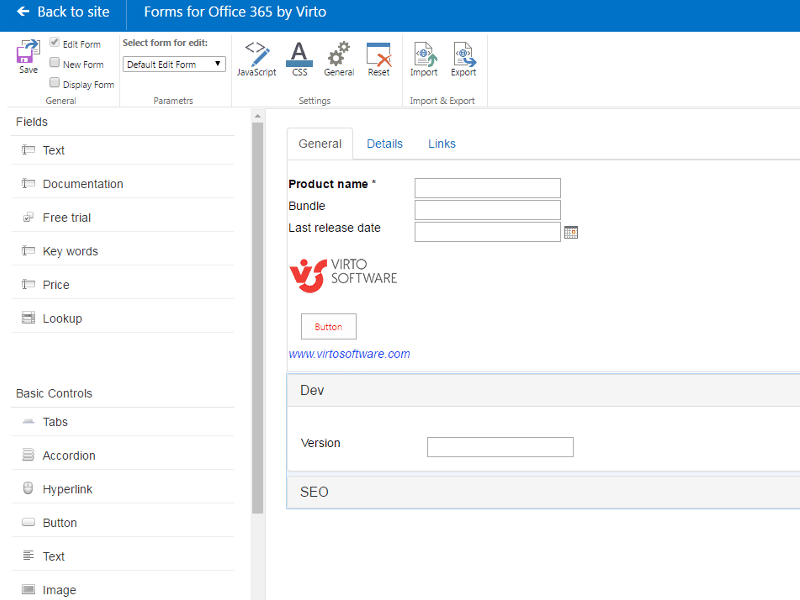Click the Reset form icon

[376, 58]
